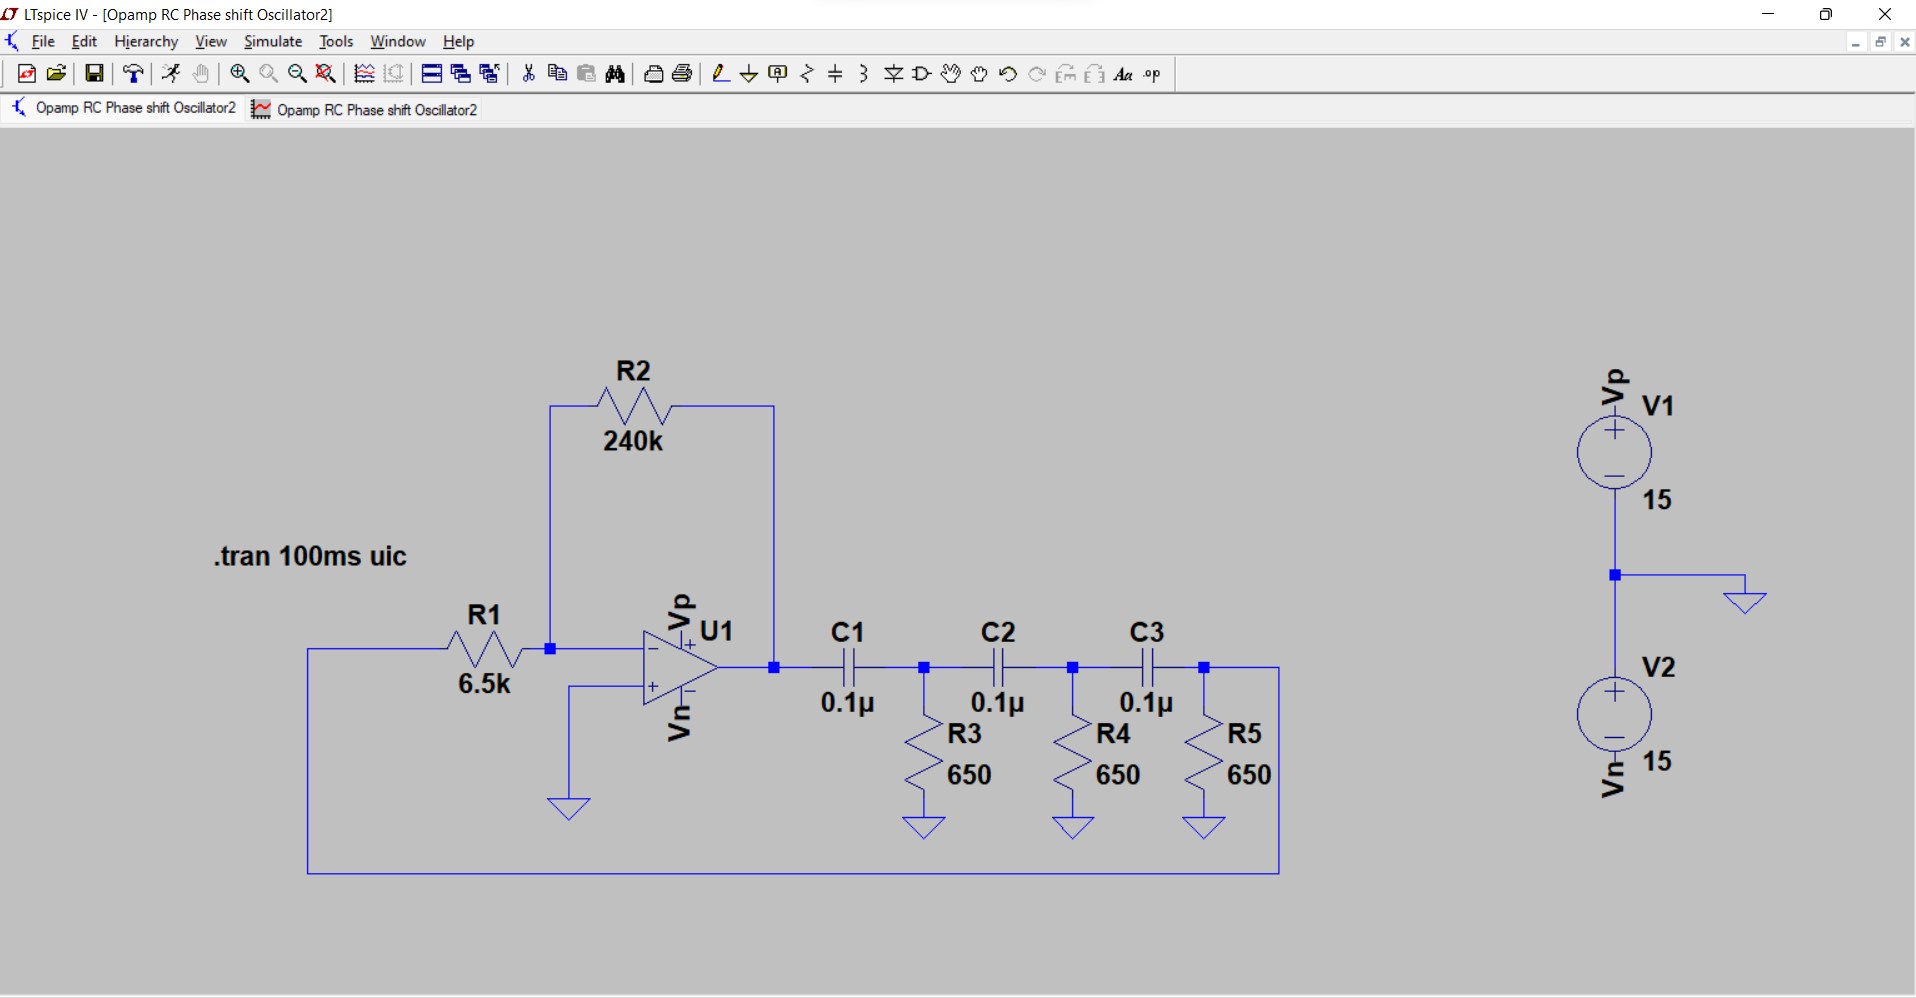Undo the last edit
The image size is (1916, 998).
tap(1008, 73)
